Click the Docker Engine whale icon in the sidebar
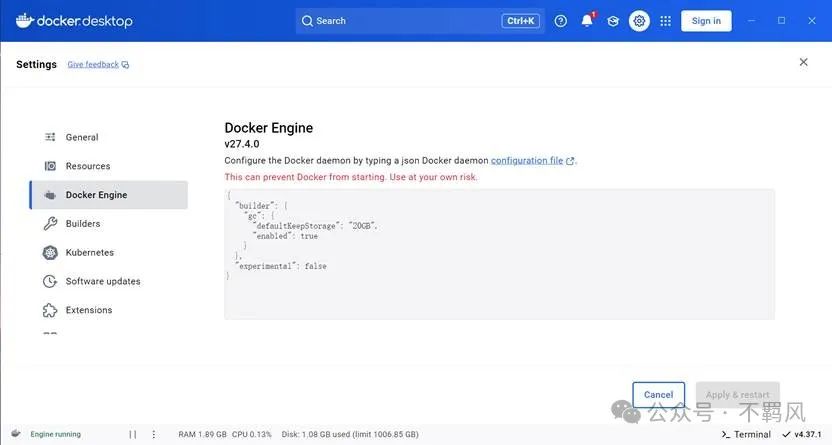Screen dimensions: 832x445 (x=50, y=195)
